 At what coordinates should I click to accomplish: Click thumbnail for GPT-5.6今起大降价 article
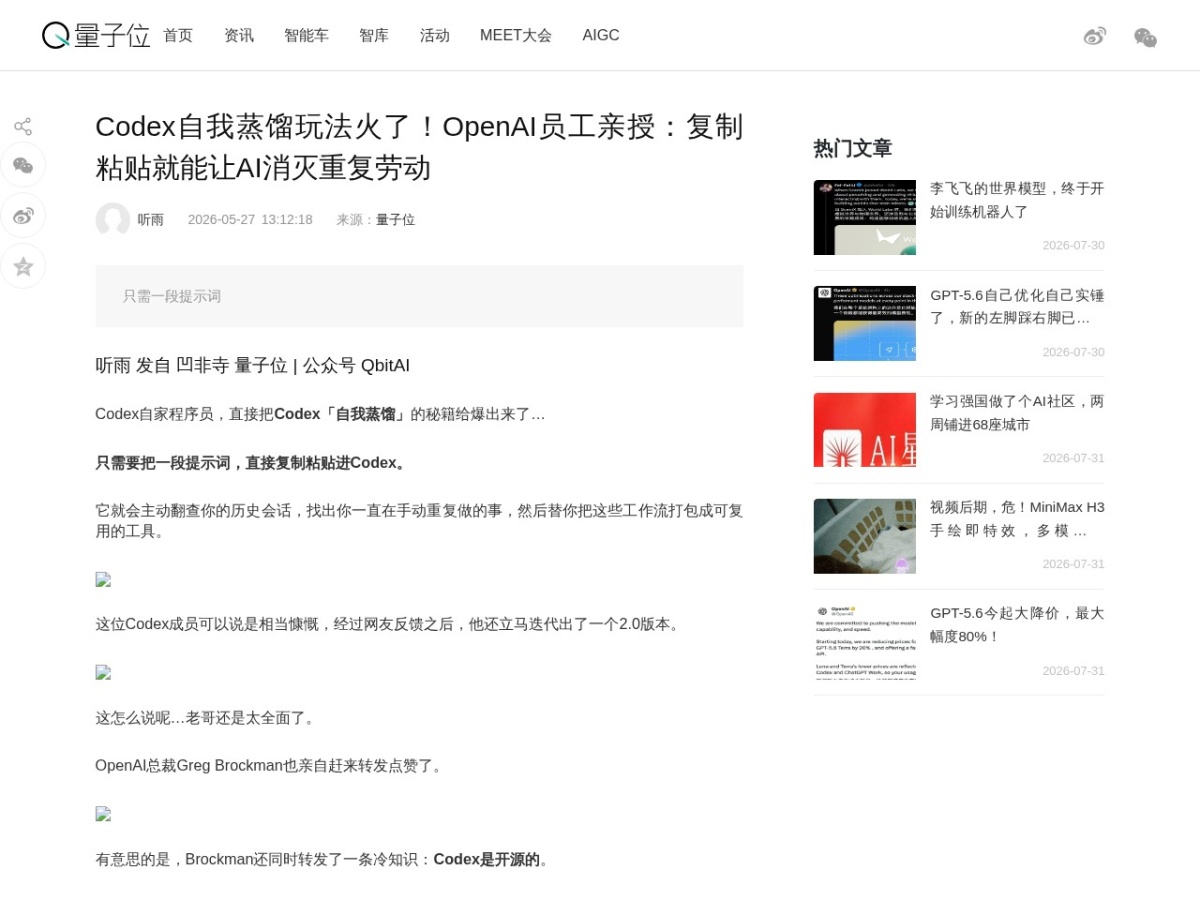tap(865, 642)
